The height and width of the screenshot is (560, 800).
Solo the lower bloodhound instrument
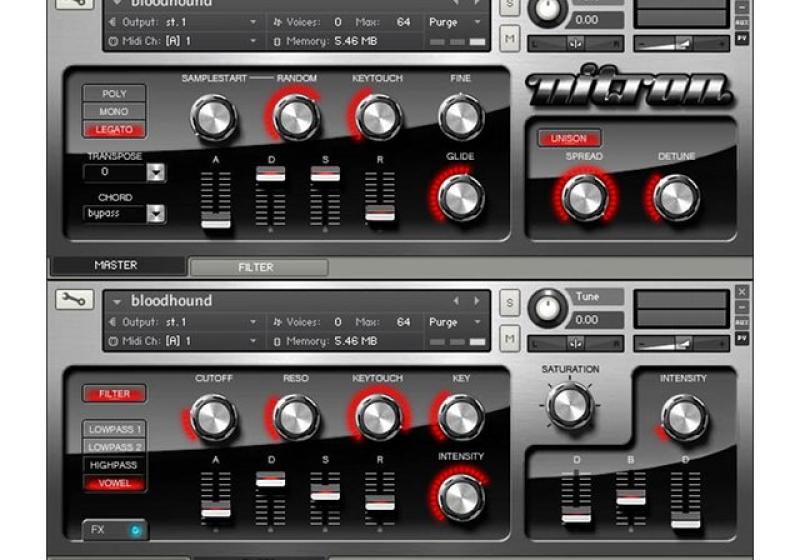click(509, 303)
